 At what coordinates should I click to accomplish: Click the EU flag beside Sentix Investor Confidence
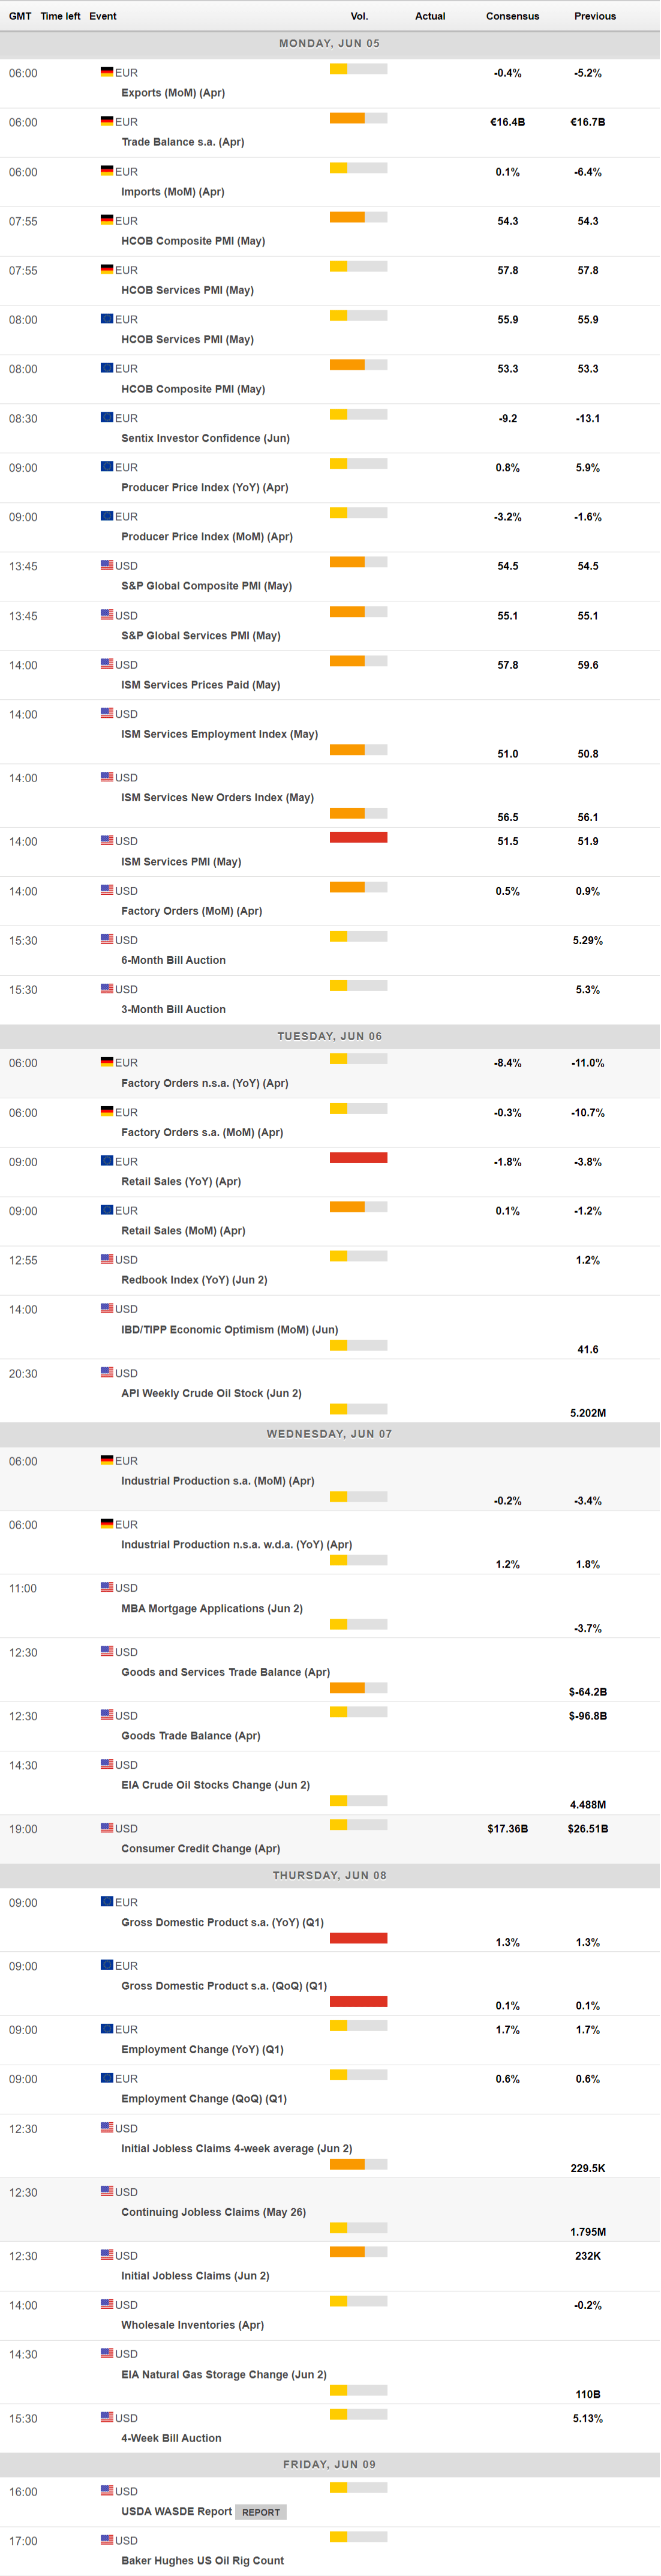pyautogui.click(x=106, y=417)
